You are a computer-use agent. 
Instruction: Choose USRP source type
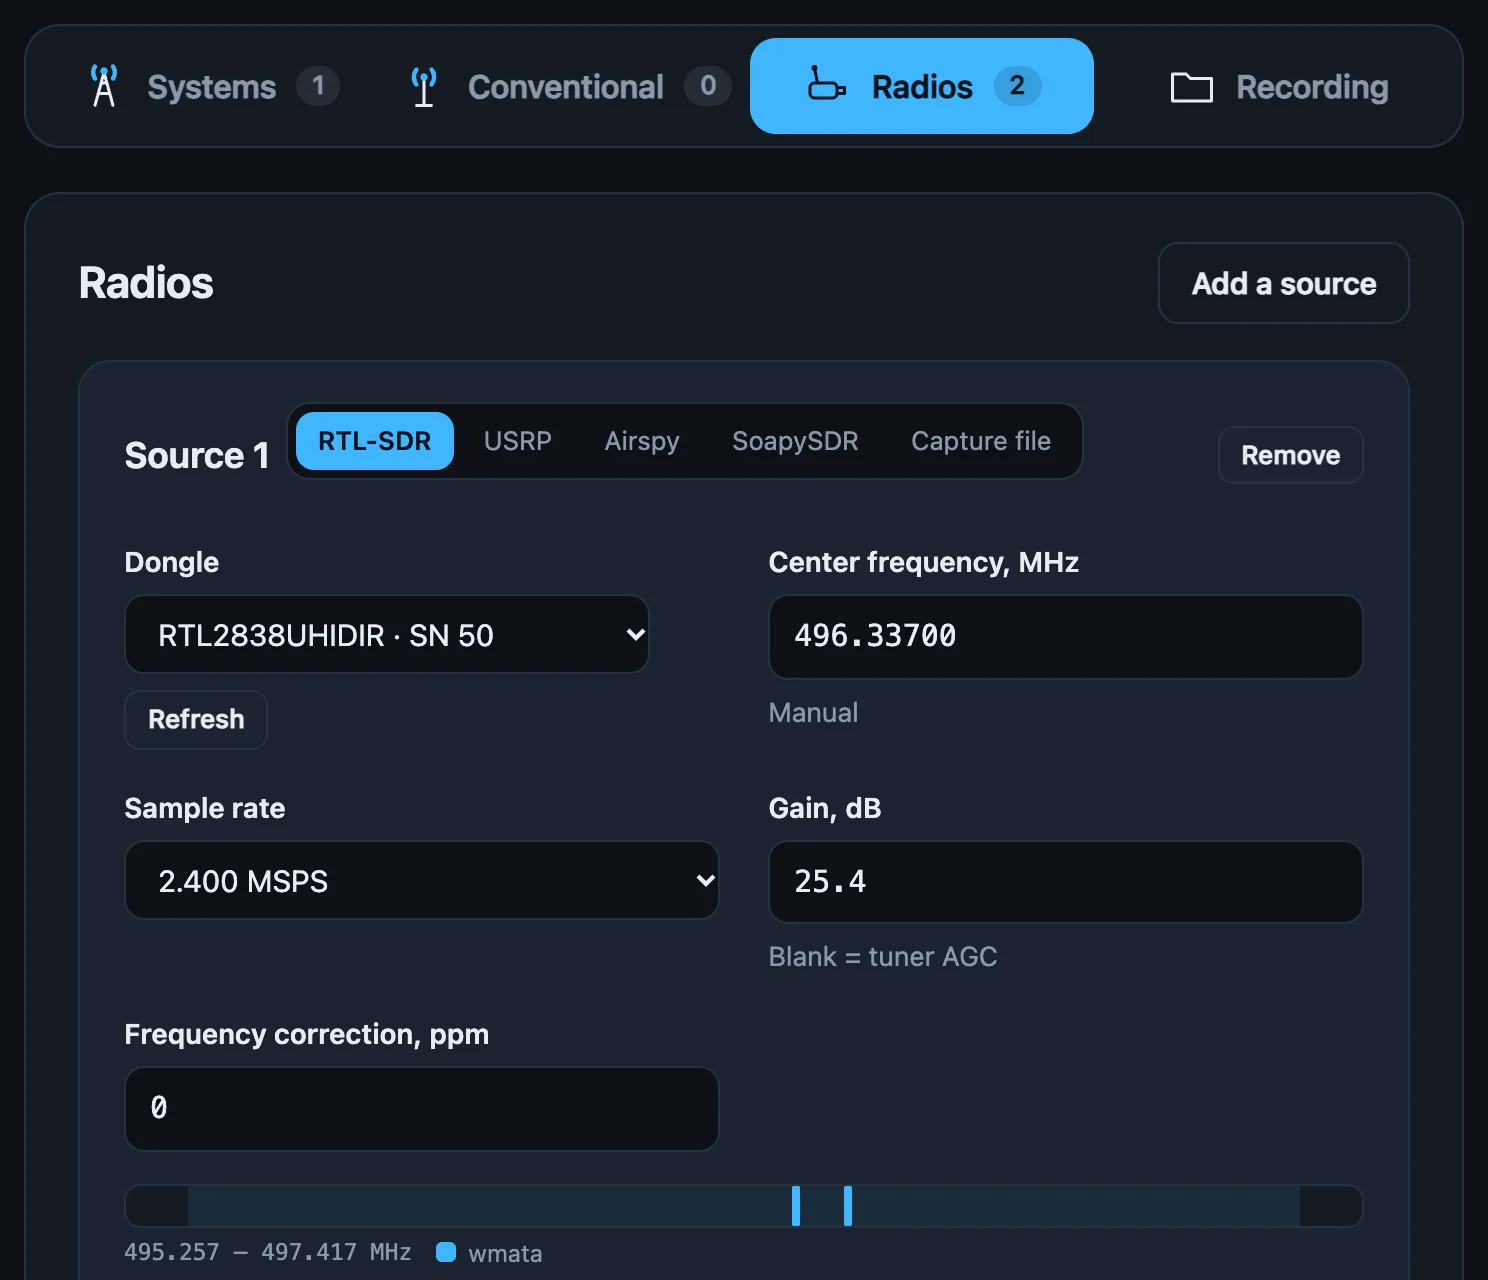(518, 441)
